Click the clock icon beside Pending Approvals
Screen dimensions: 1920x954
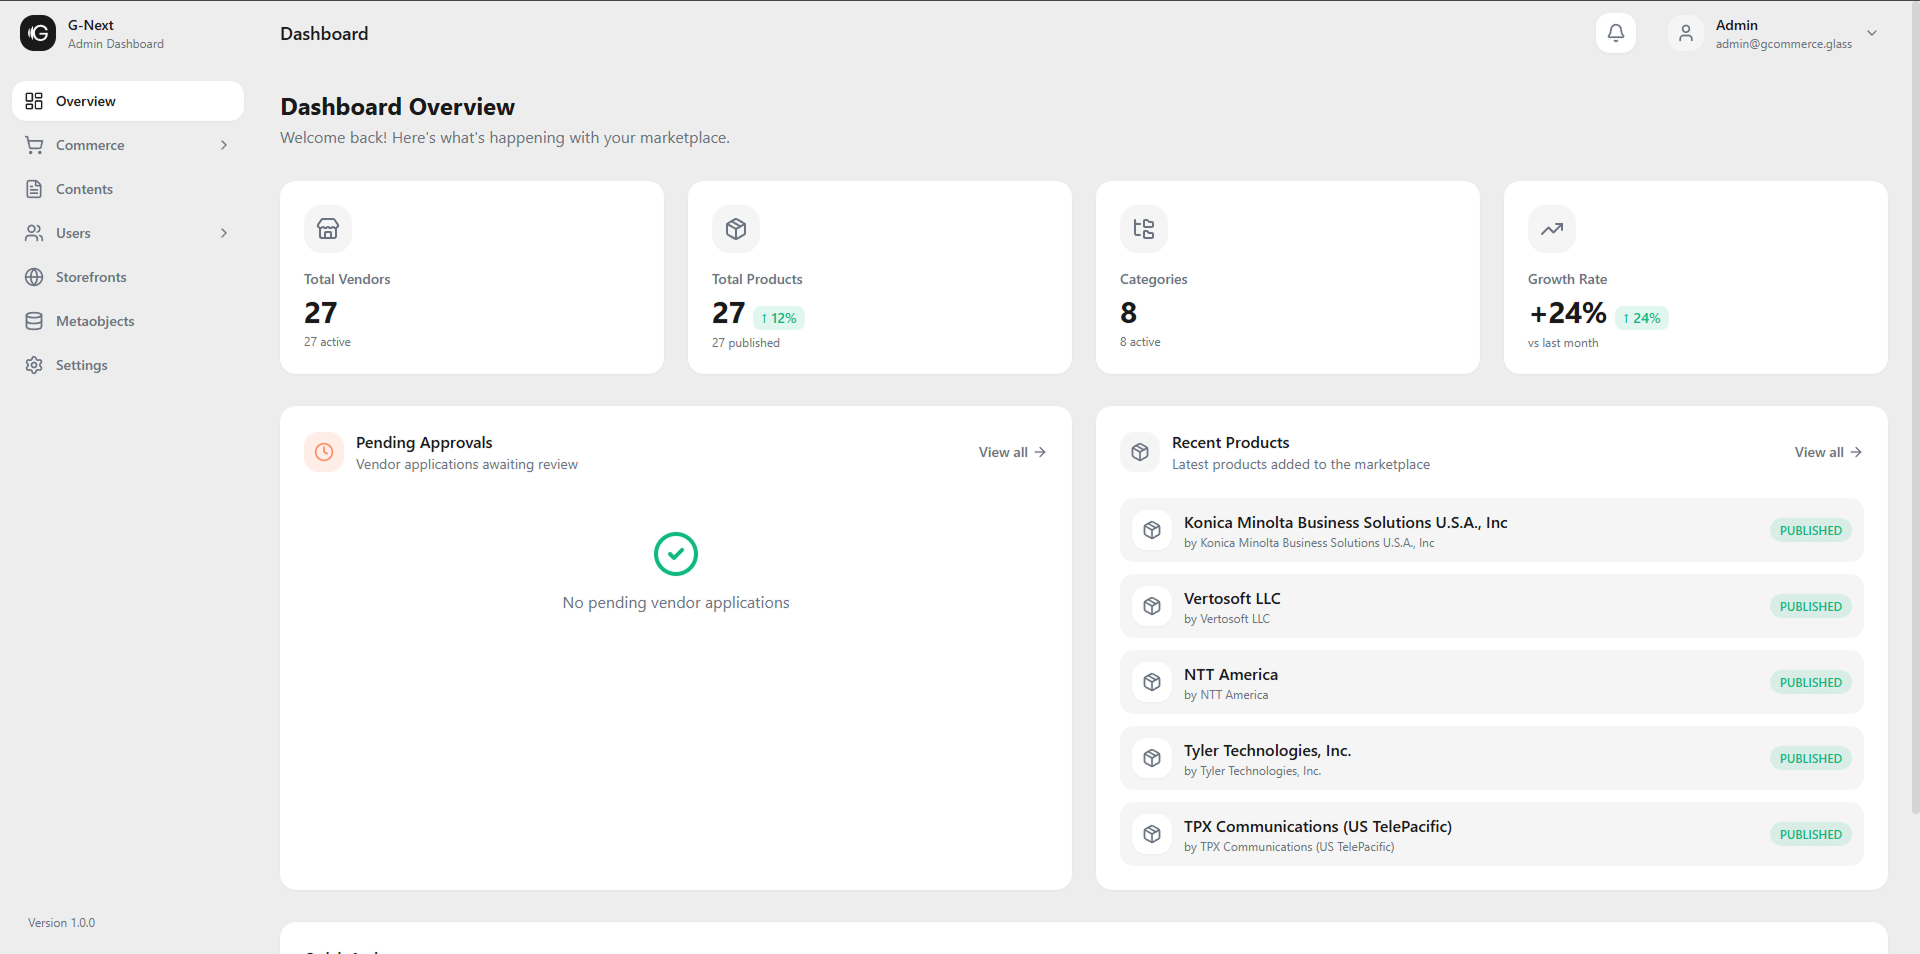(x=324, y=452)
